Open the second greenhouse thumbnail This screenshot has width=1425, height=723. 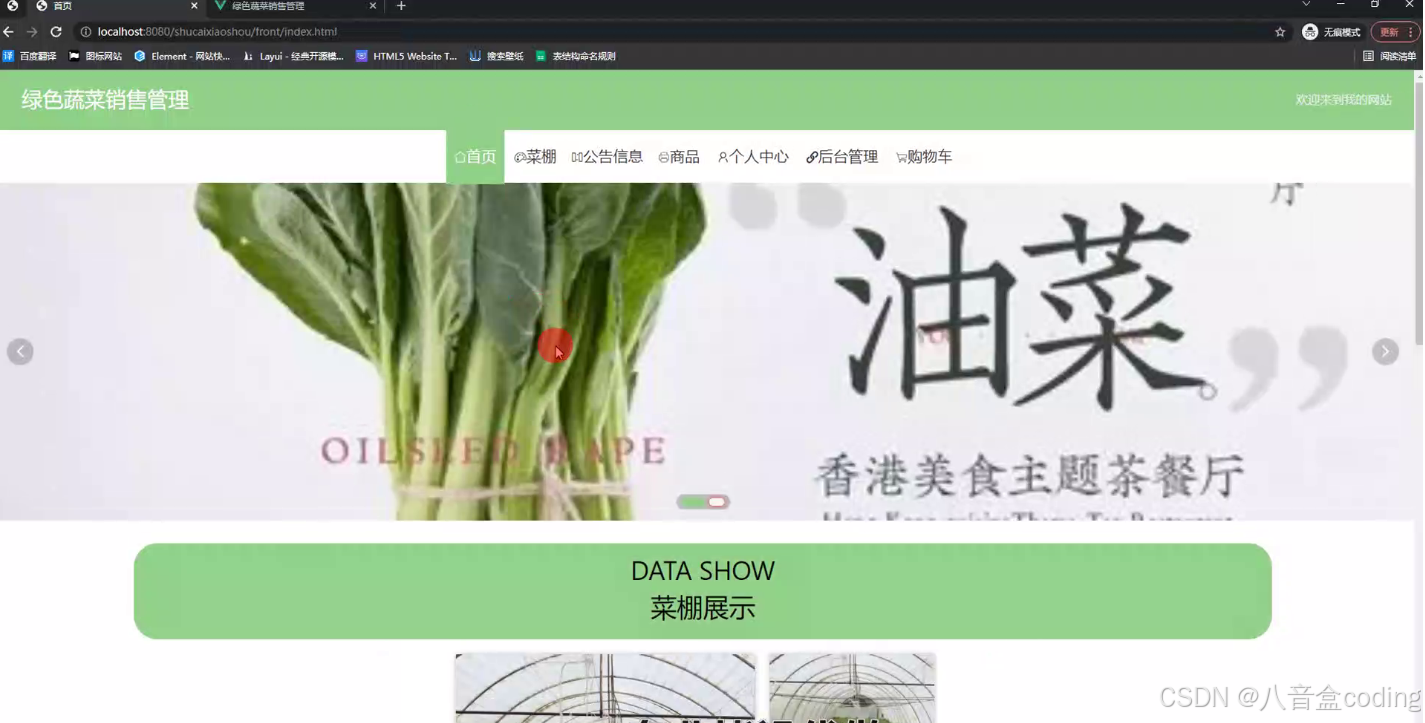(852, 688)
